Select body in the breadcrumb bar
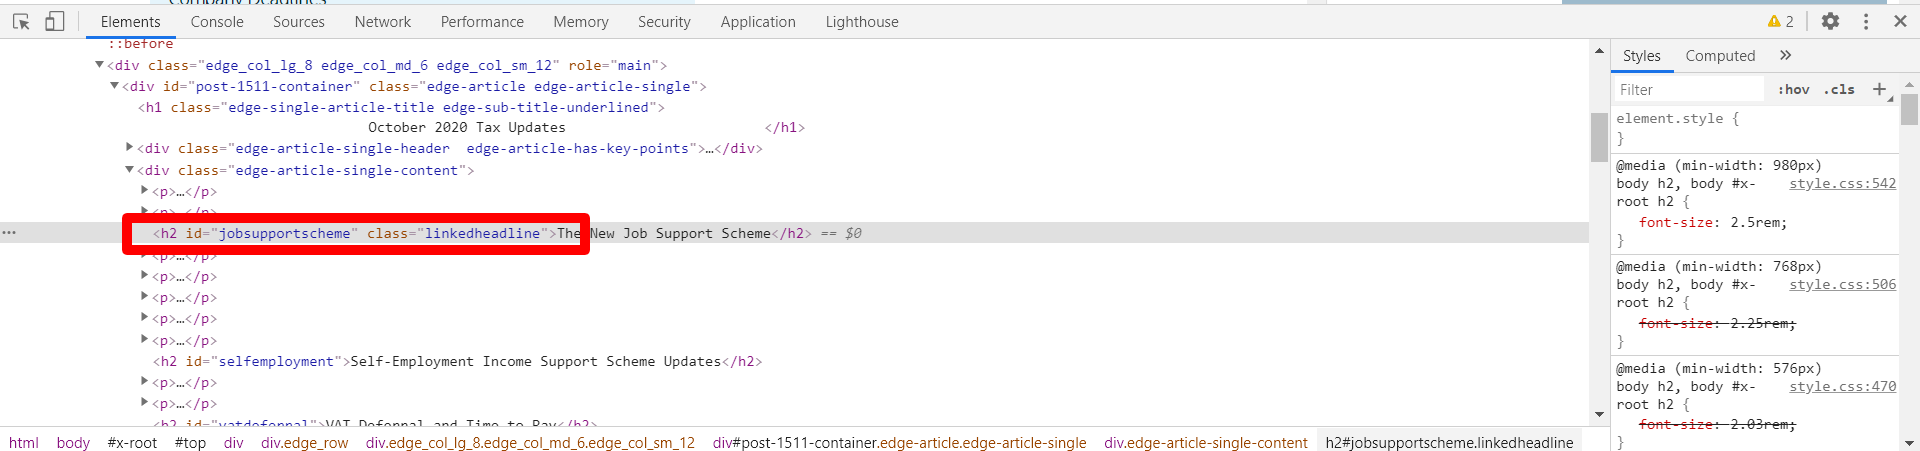The width and height of the screenshot is (1920, 451). click(x=73, y=442)
